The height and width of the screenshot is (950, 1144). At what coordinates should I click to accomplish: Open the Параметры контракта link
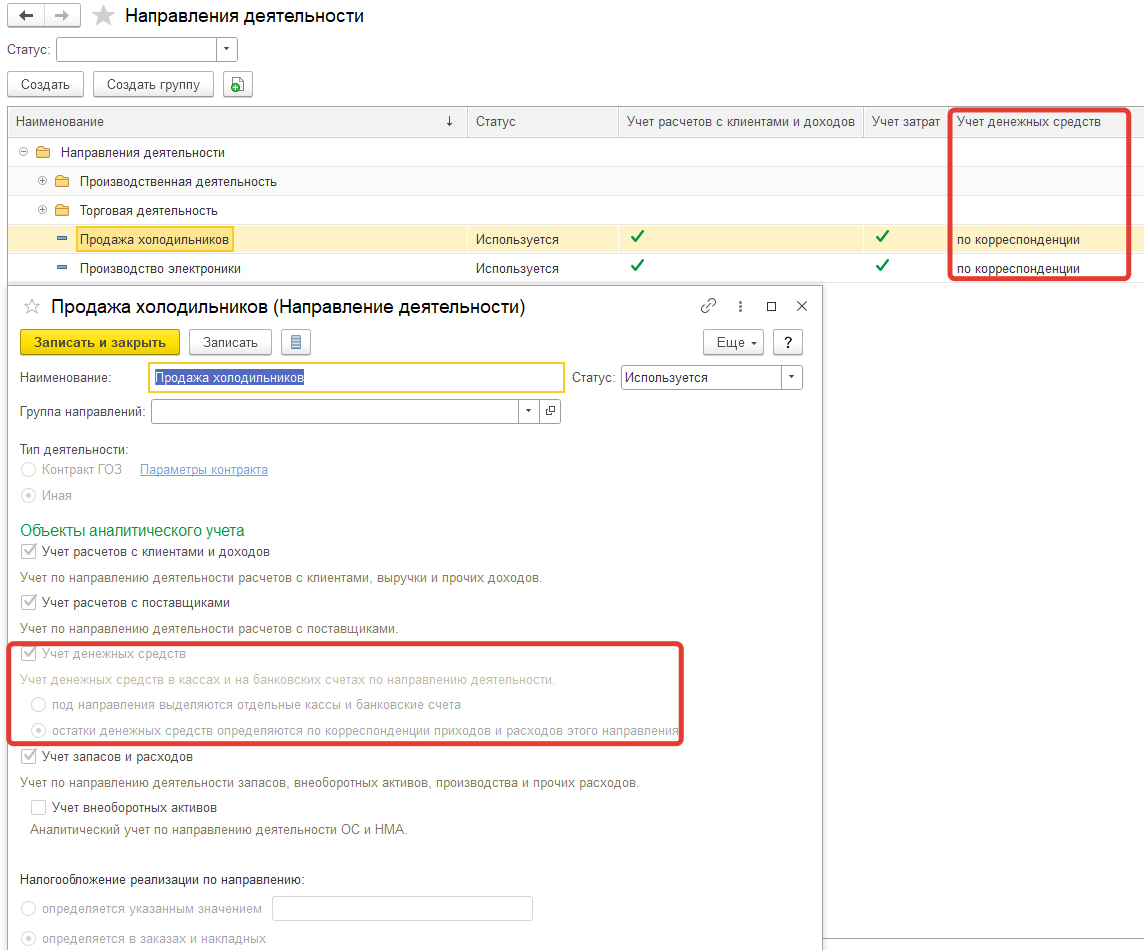(x=204, y=470)
